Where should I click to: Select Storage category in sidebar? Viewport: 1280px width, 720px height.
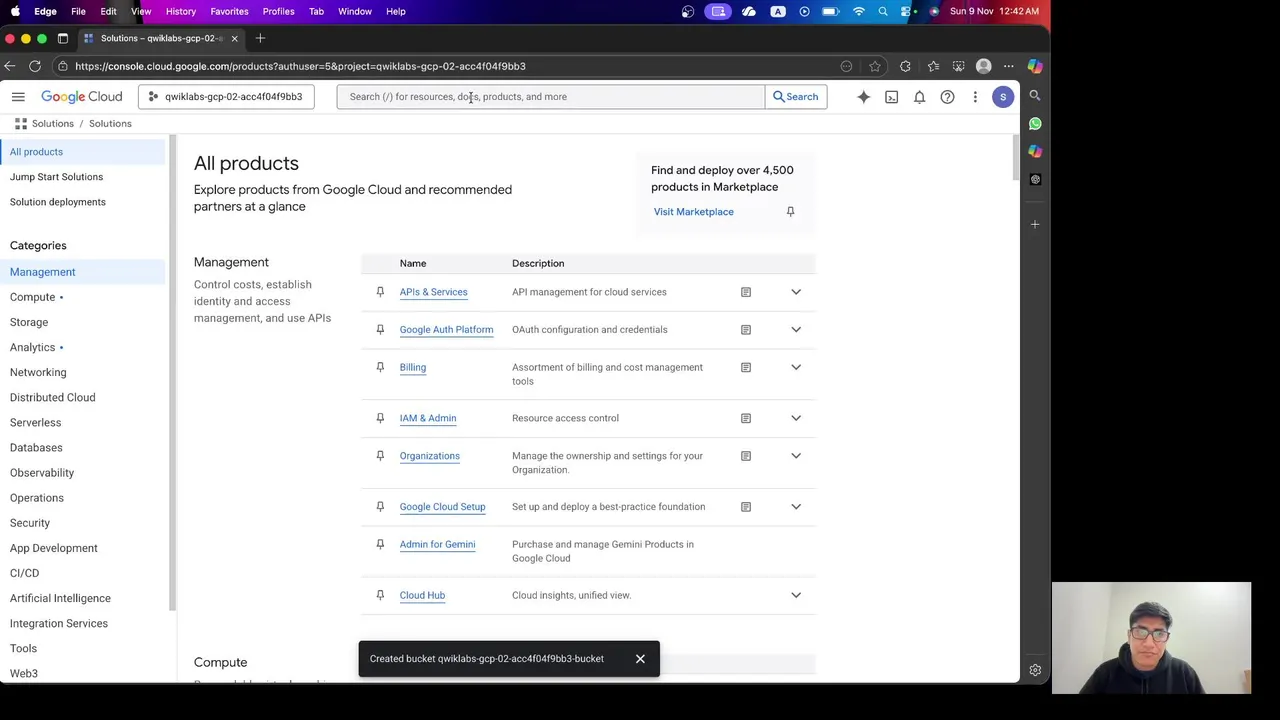[29, 322]
